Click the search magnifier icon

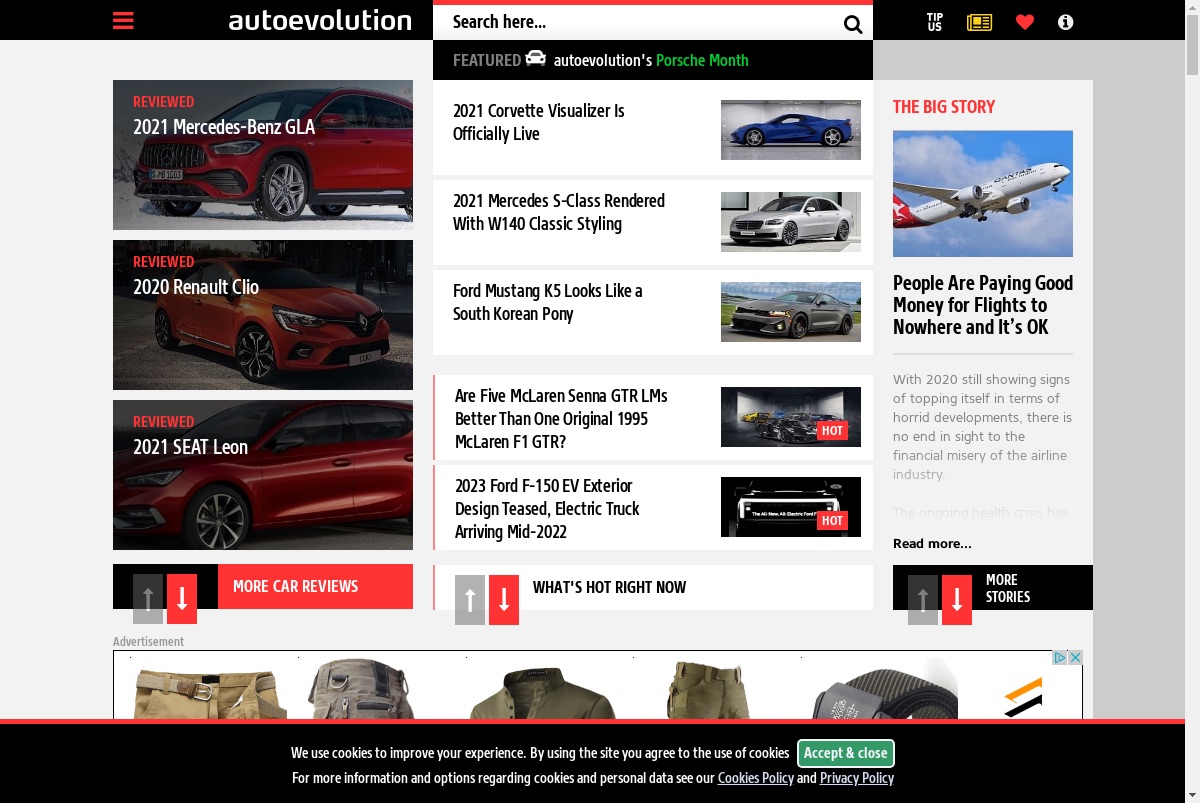point(853,25)
